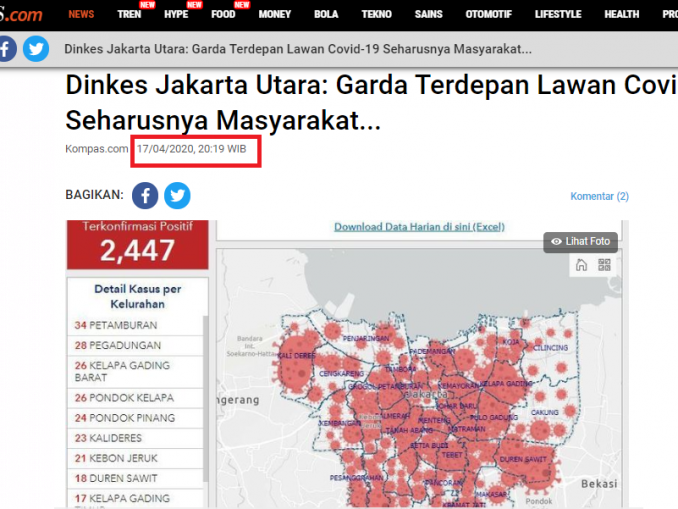Click the sticky header article title

(298, 49)
